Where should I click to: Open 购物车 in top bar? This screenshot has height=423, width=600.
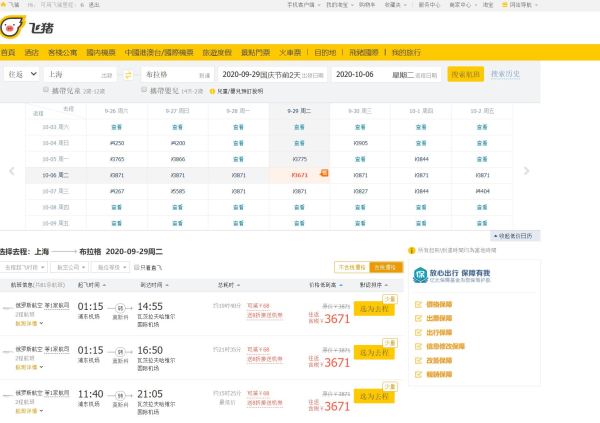point(367,5)
